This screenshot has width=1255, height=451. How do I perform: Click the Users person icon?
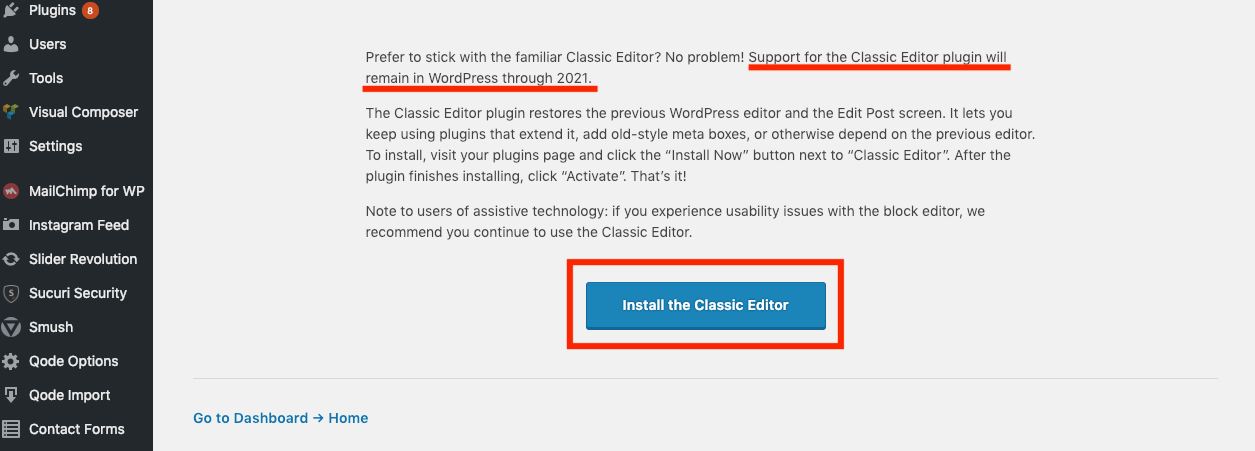11,44
